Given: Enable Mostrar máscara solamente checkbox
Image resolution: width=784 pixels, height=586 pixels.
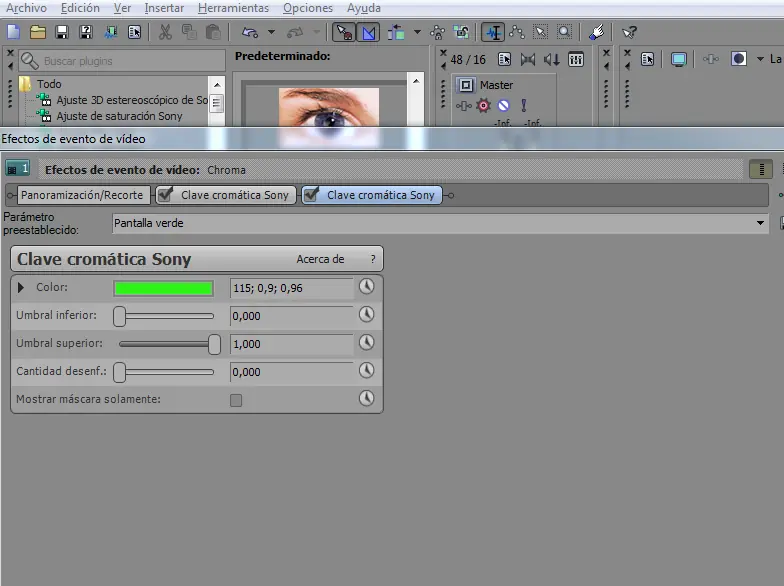Looking at the screenshot, I should click(236, 400).
